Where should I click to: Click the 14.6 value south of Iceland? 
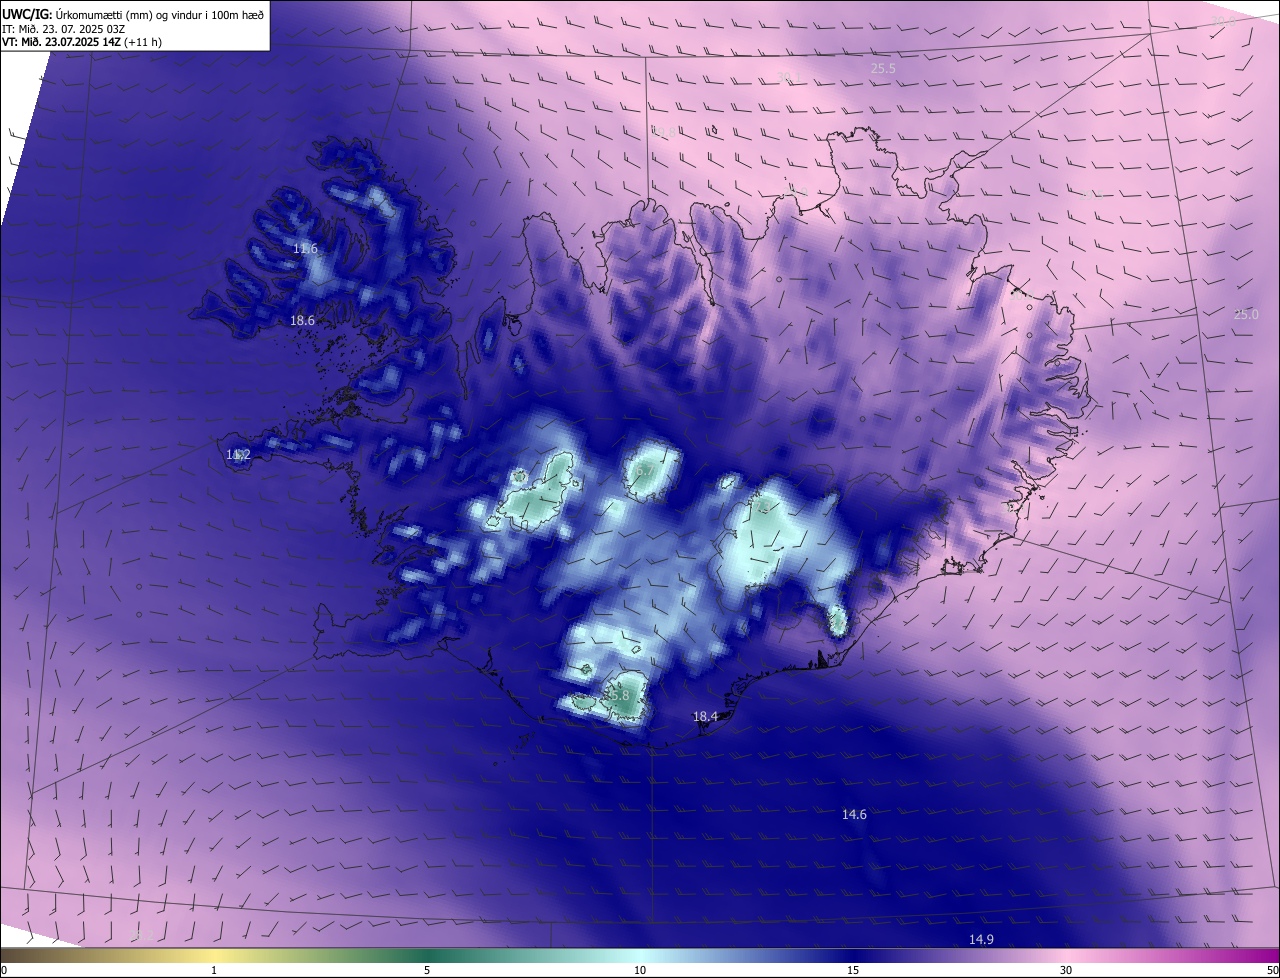pos(854,815)
